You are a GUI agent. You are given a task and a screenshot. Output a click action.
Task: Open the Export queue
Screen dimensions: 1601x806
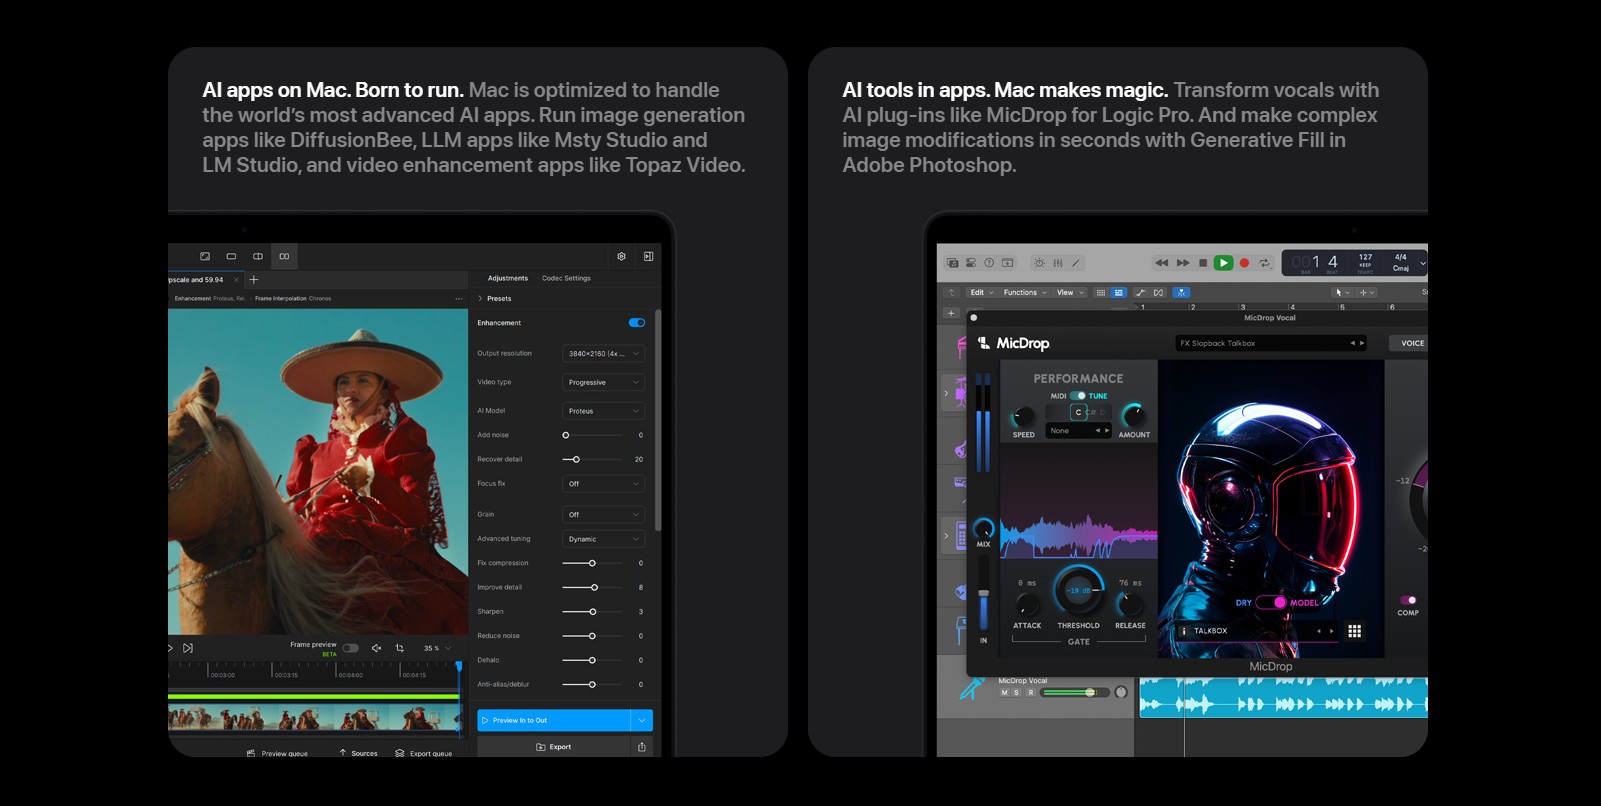(x=424, y=753)
